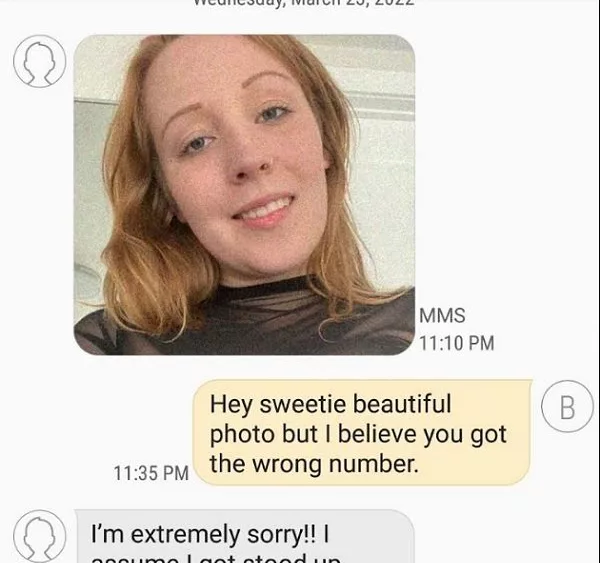Tap the Wednesday, March date header
The width and height of the screenshot is (600, 563).
click(304, 2)
